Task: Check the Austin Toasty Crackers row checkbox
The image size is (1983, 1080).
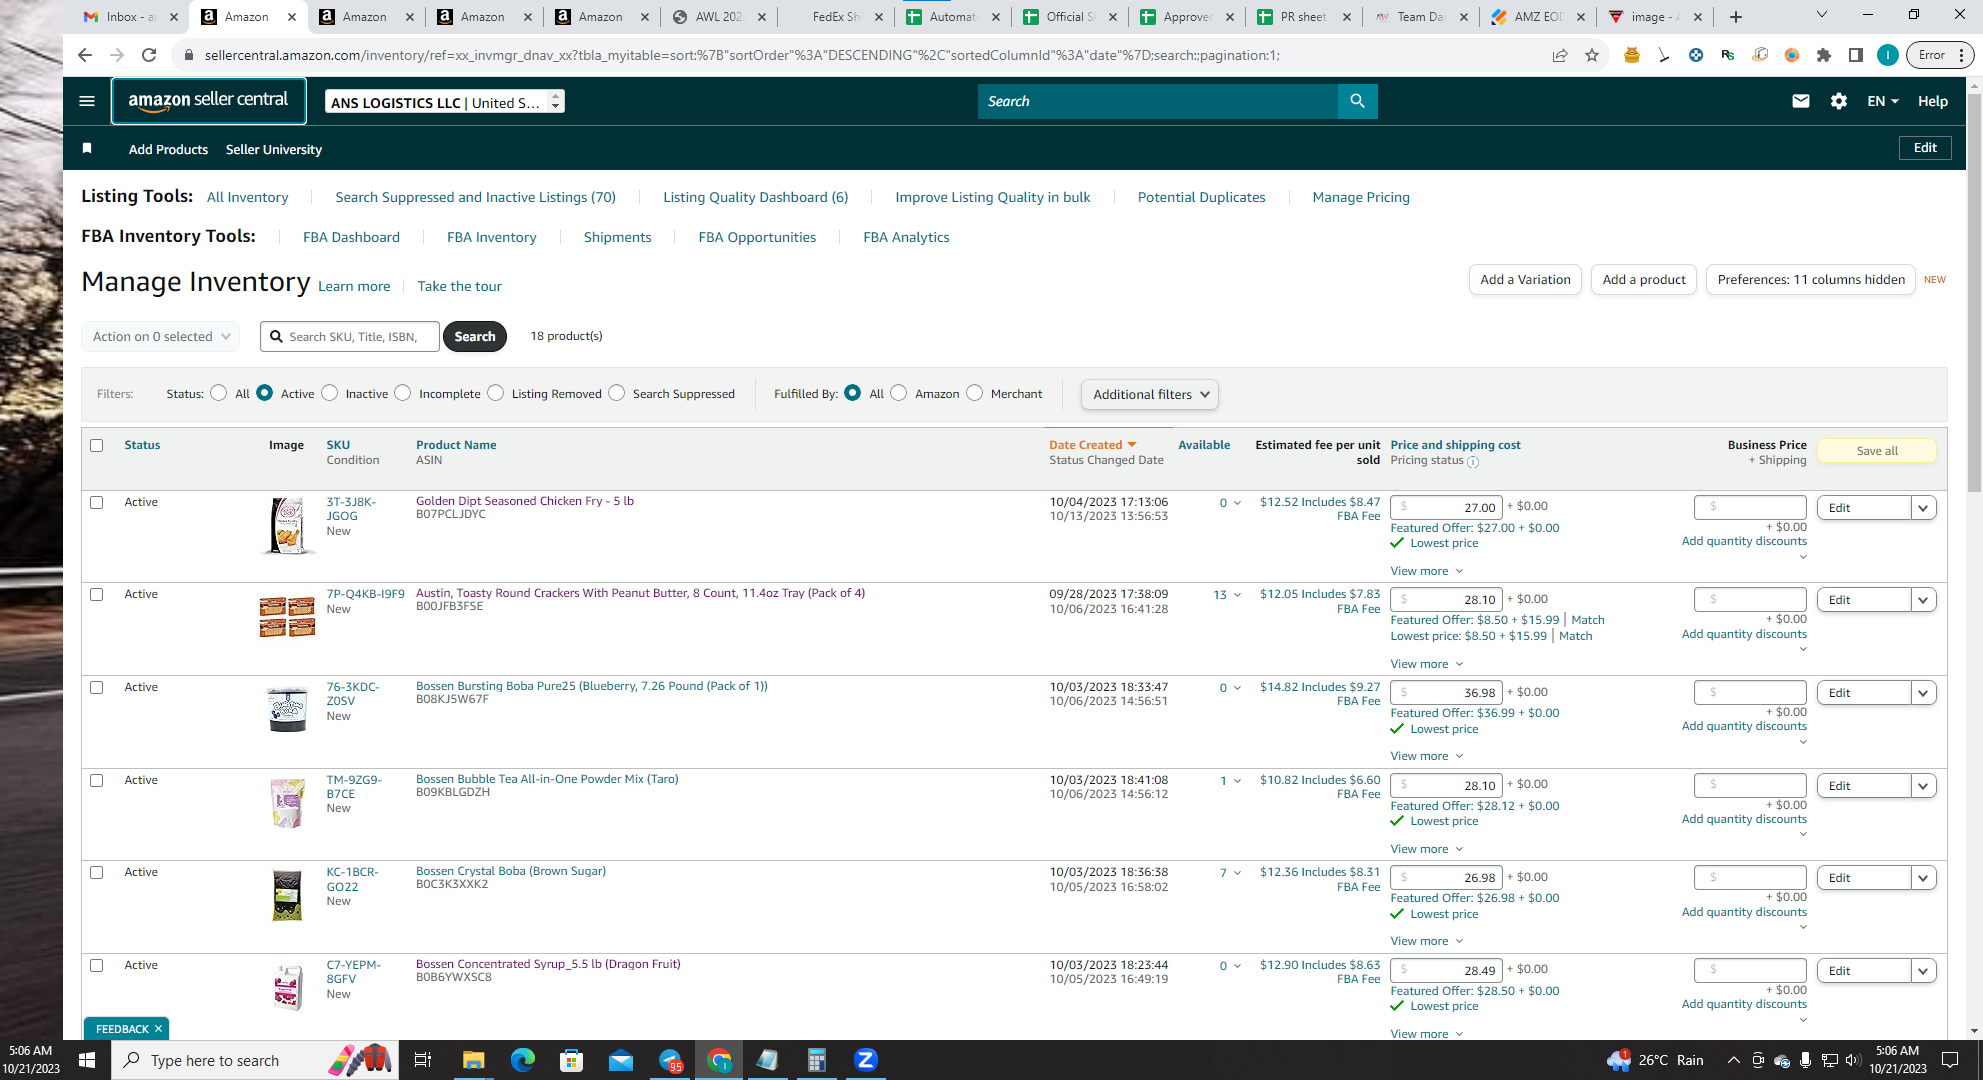Action: pyautogui.click(x=97, y=594)
